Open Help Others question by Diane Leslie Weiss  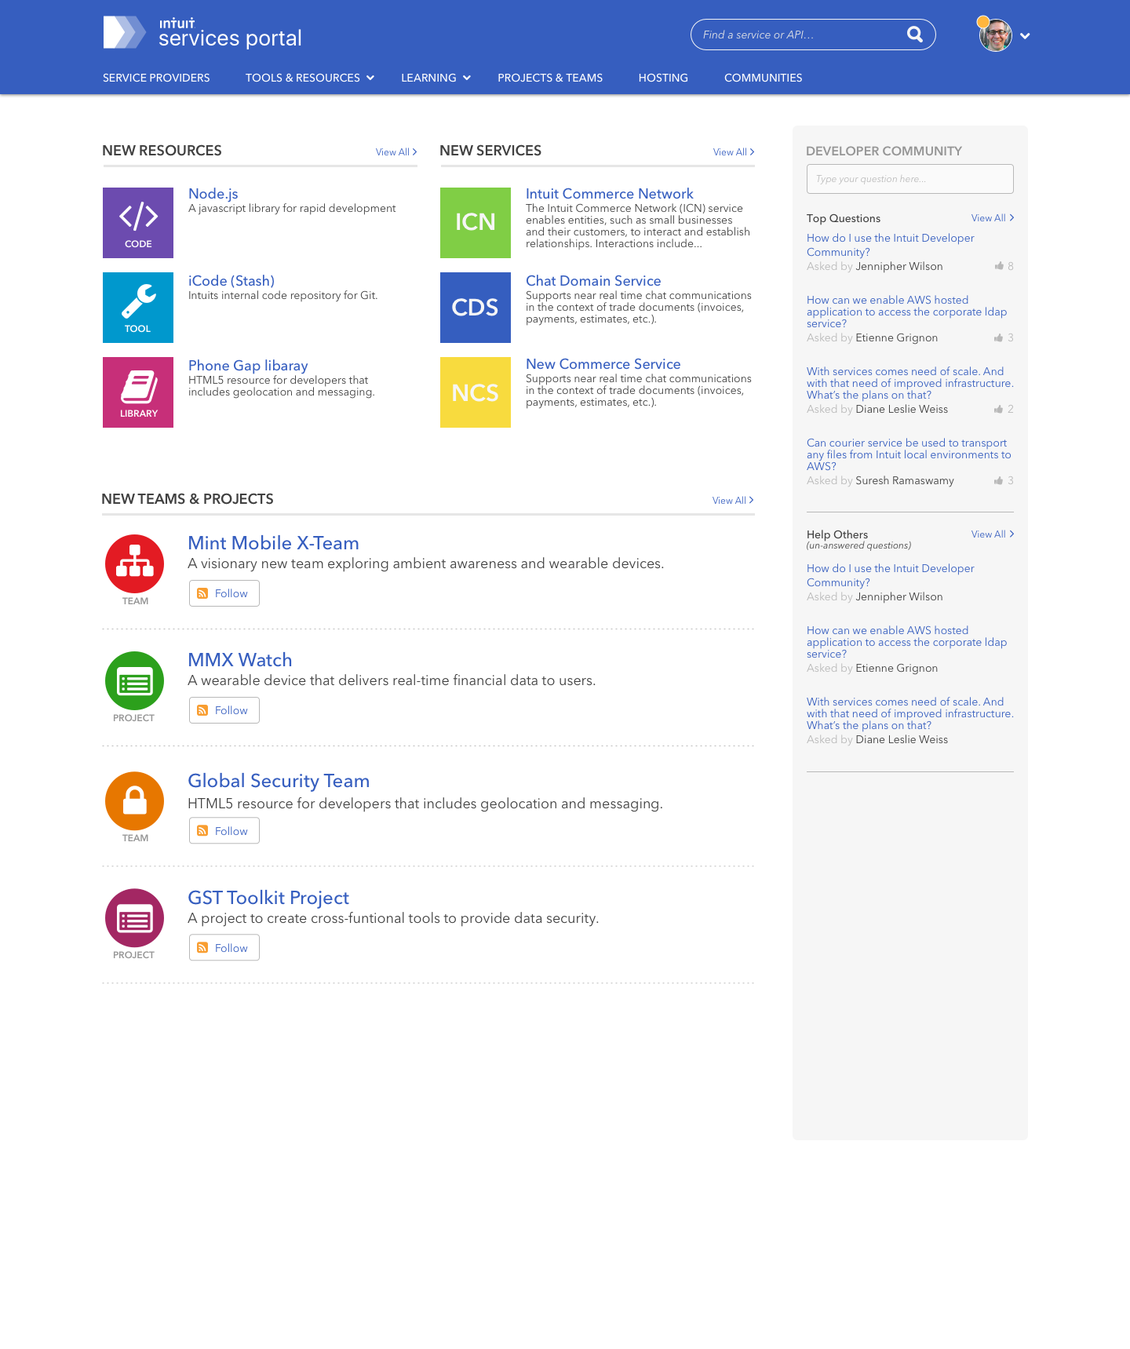click(910, 714)
